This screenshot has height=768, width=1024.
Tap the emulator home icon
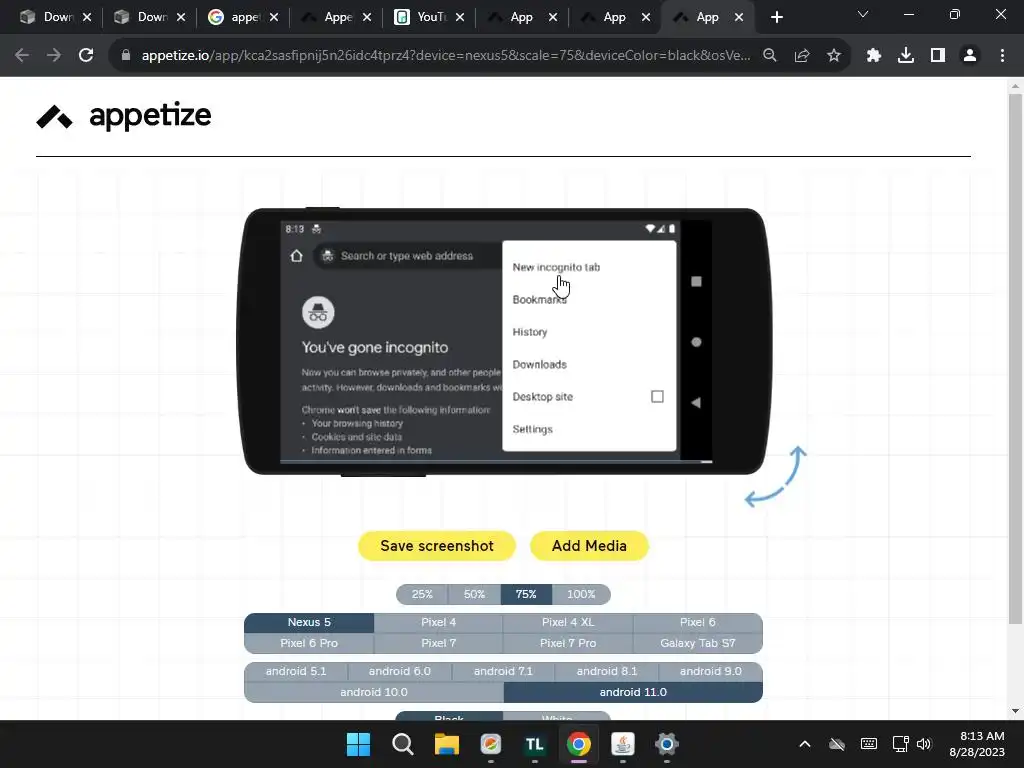coord(296,256)
